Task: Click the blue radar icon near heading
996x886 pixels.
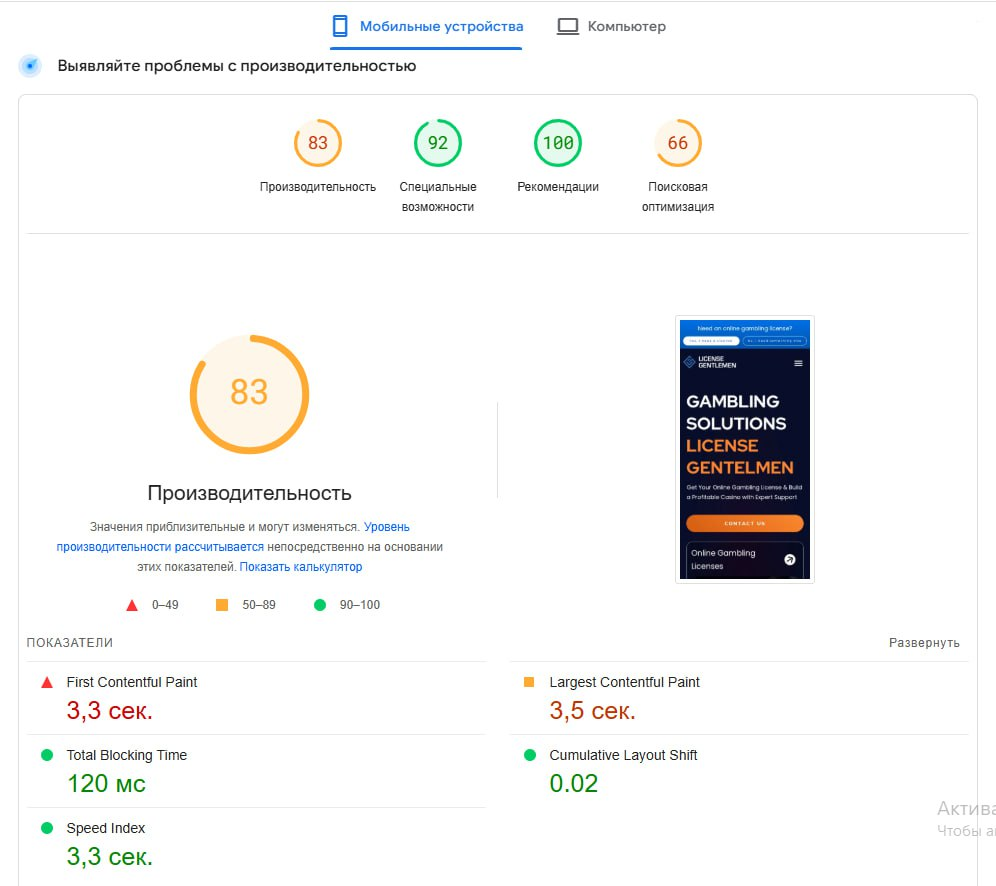Action: (31, 66)
